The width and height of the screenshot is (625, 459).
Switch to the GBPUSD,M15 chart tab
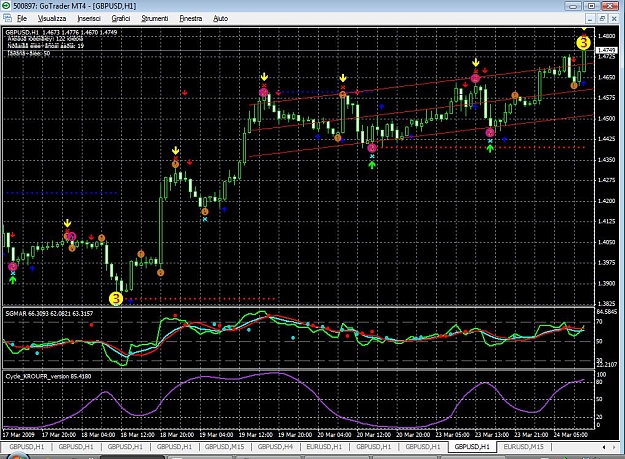click(224, 447)
